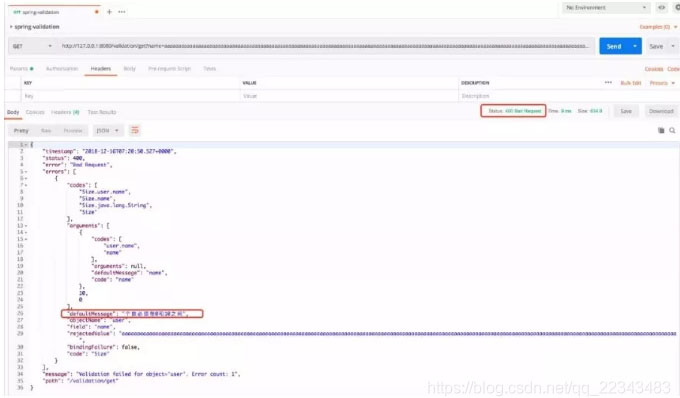
Task: Open headers table column options dots
Action: click(608, 82)
